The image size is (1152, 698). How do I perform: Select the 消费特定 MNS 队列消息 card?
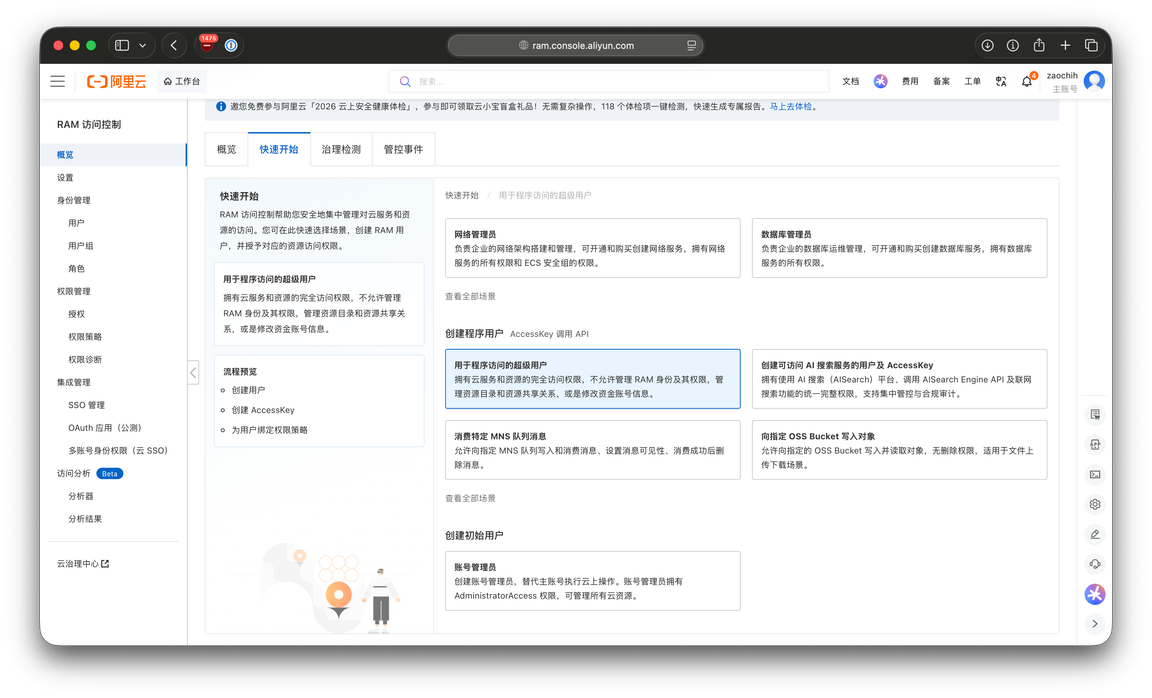tap(592, 450)
